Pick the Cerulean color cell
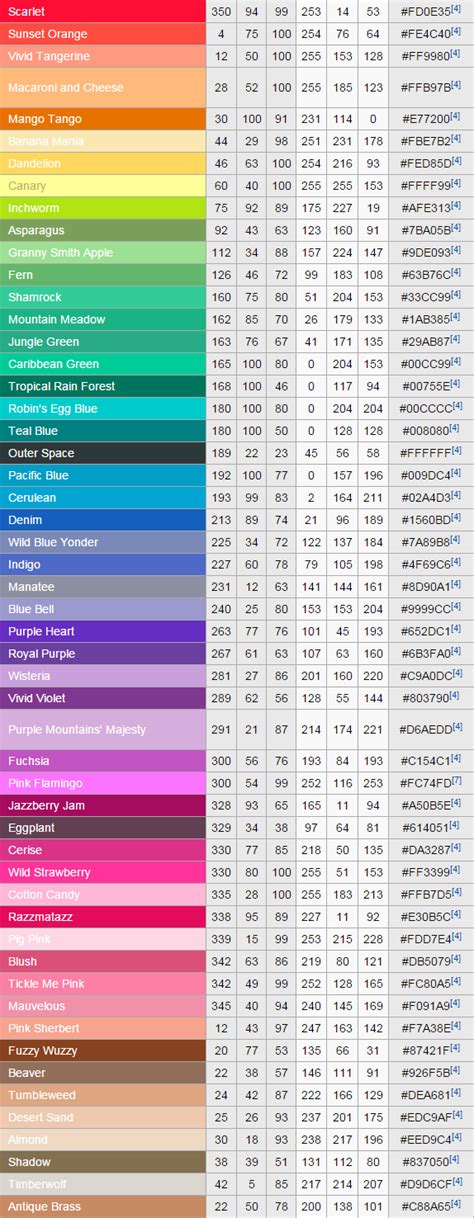 tap(103, 497)
